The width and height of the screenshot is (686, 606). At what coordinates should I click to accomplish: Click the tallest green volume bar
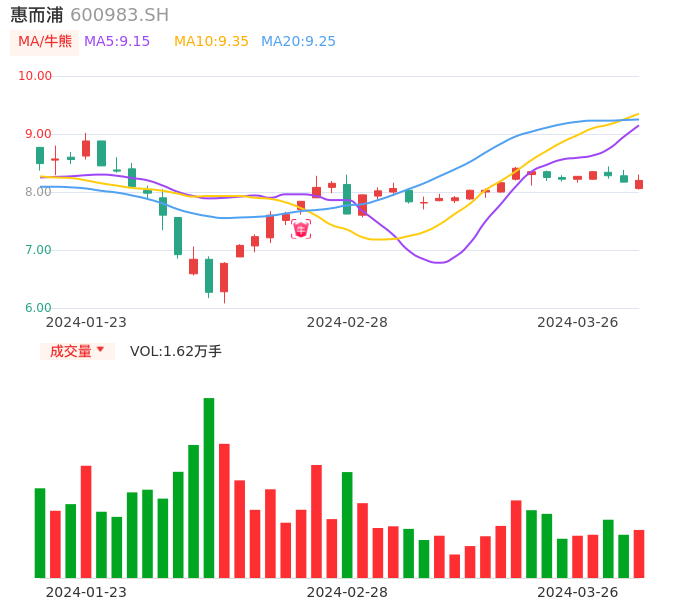[x=209, y=488]
